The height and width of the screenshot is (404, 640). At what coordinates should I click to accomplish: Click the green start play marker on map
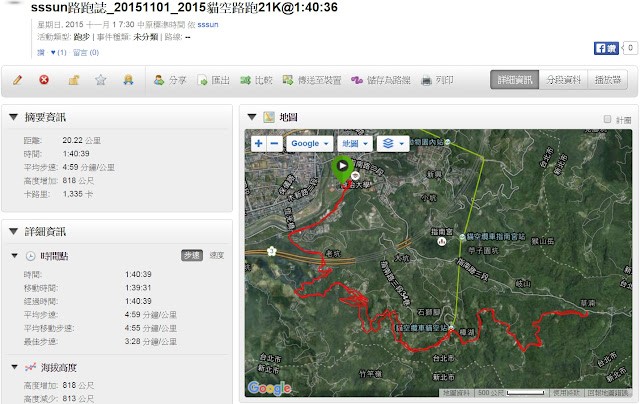pos(342,168)
